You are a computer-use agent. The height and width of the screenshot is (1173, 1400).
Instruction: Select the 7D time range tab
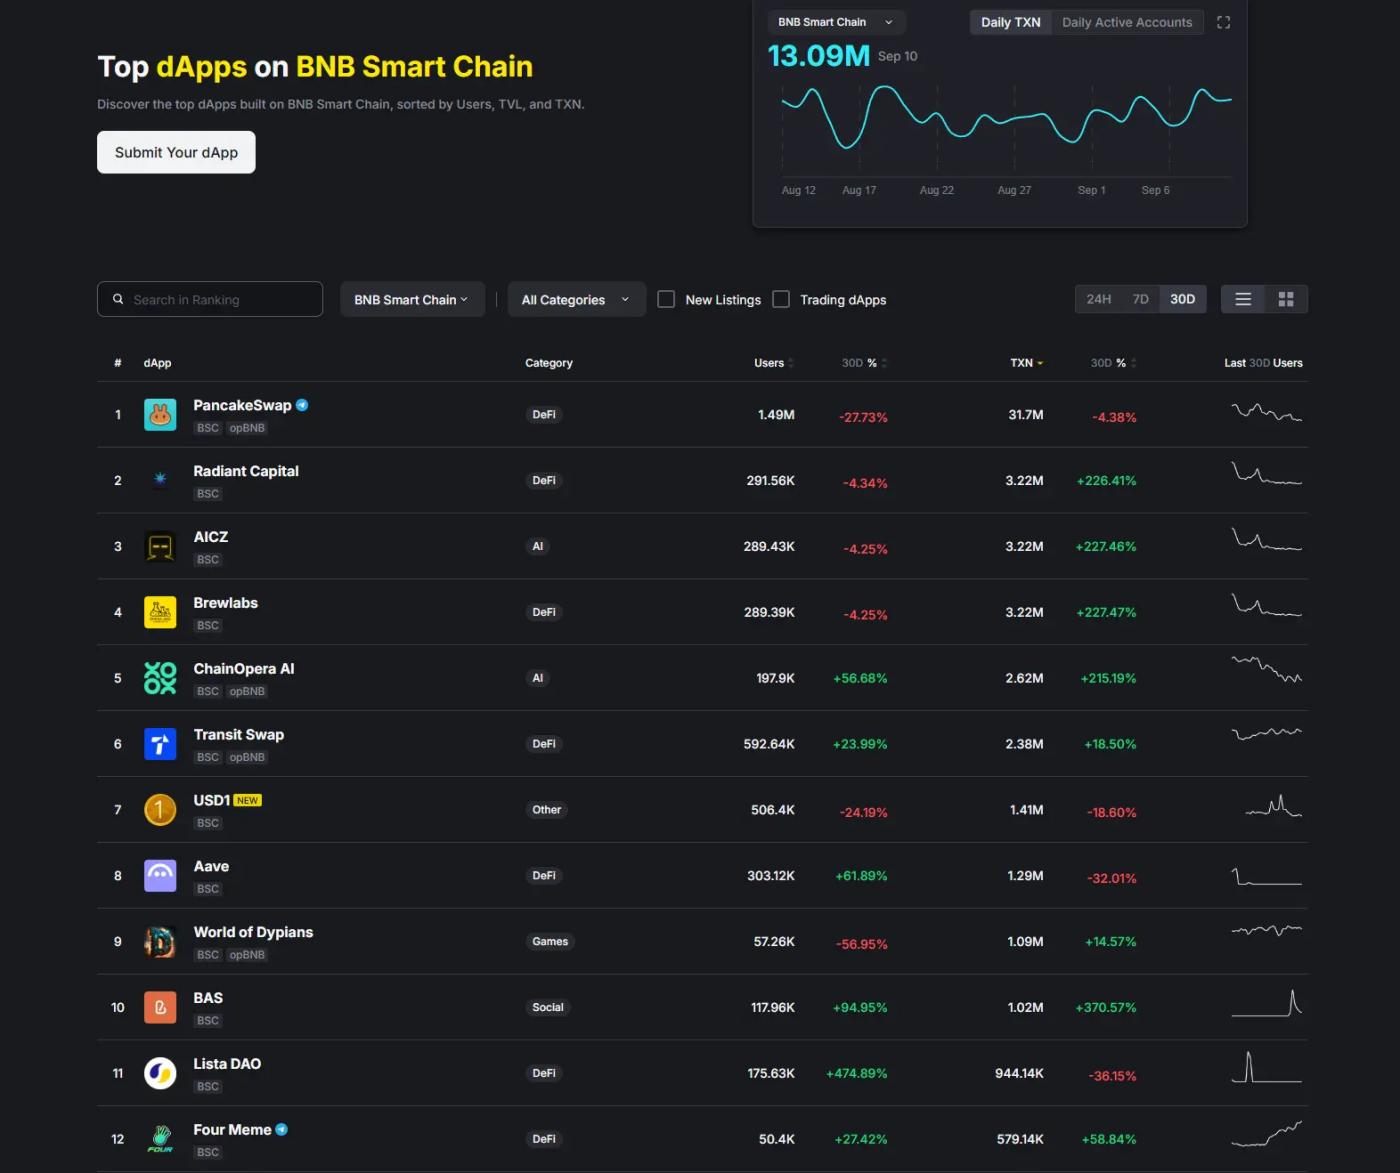click(1140, 299)
